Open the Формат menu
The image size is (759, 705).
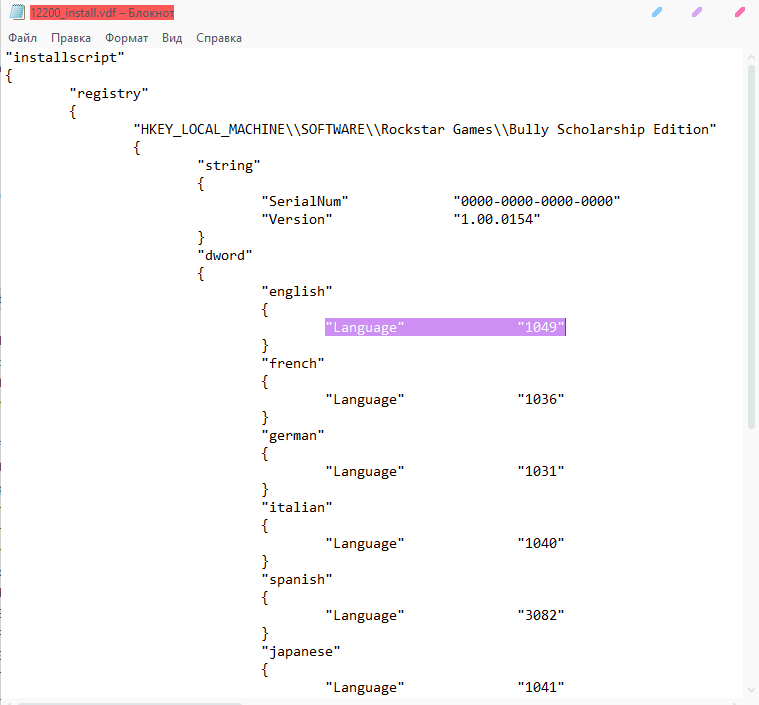pyautogui.click(x=126, y=38)
